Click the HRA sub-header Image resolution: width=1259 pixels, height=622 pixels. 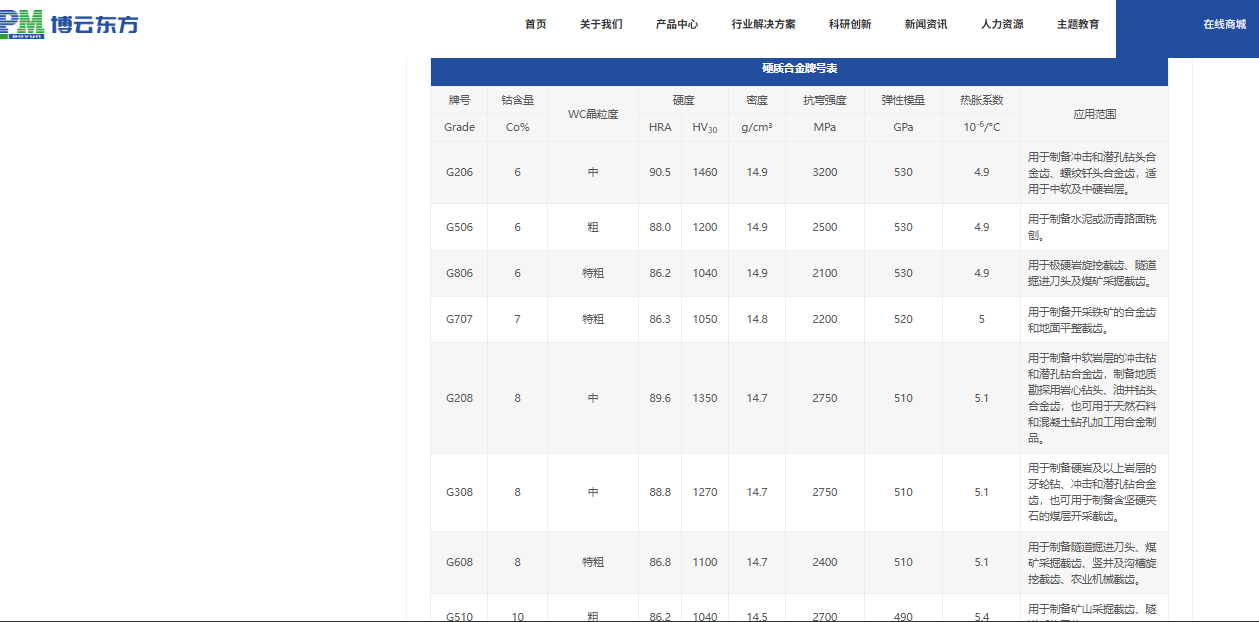coord(660,127)
